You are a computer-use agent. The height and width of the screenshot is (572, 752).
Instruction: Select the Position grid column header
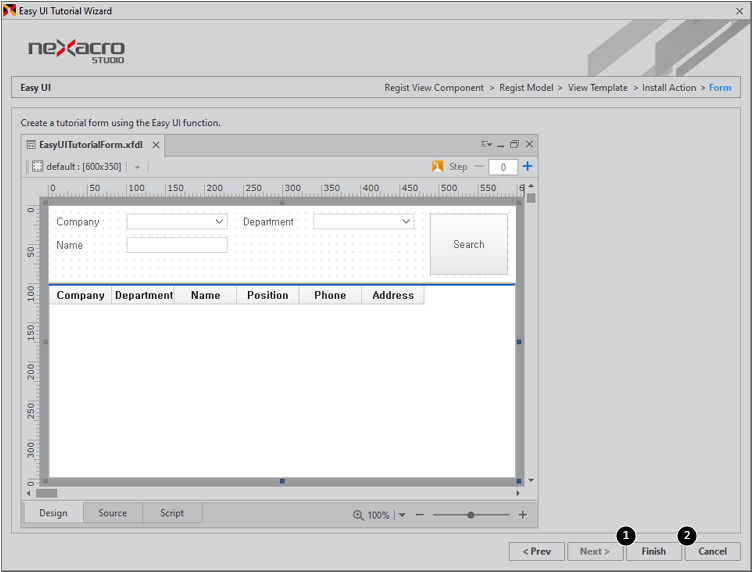click(x=268, y=295)
